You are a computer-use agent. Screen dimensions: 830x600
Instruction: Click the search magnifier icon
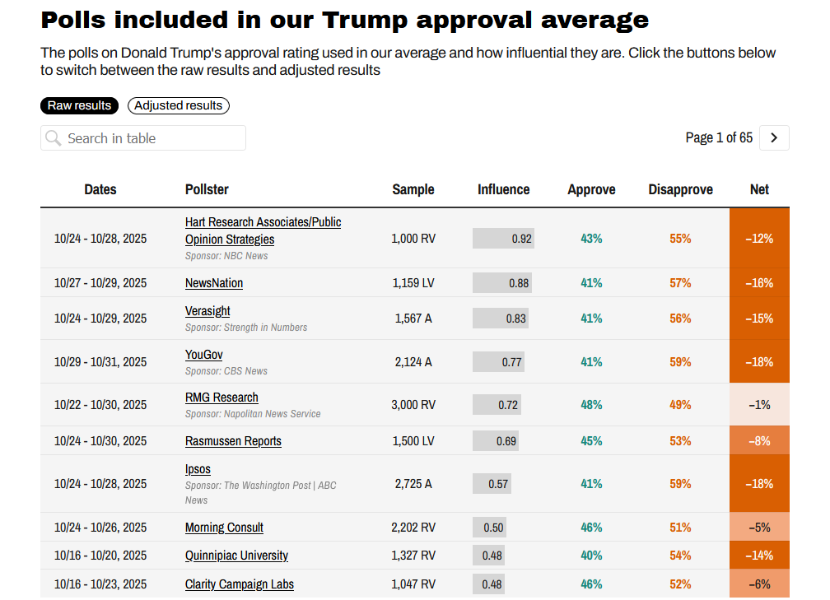click(x=53, y=138)
